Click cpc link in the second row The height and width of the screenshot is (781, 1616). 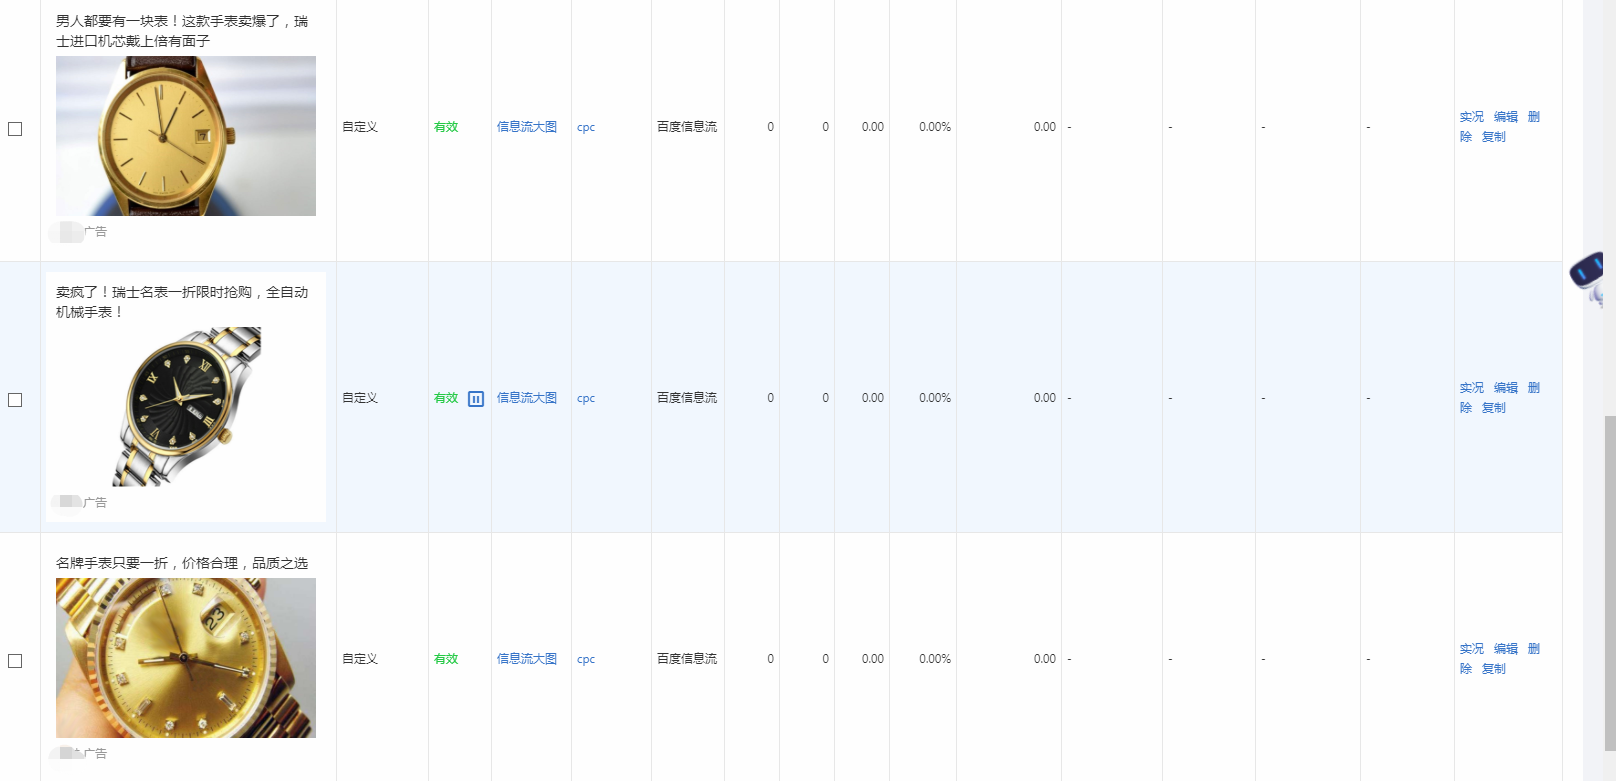[x=586, y=398]
